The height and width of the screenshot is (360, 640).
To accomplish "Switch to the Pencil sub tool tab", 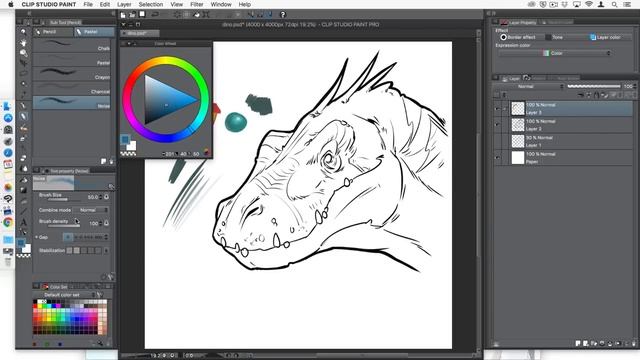I will coord(53,32).
